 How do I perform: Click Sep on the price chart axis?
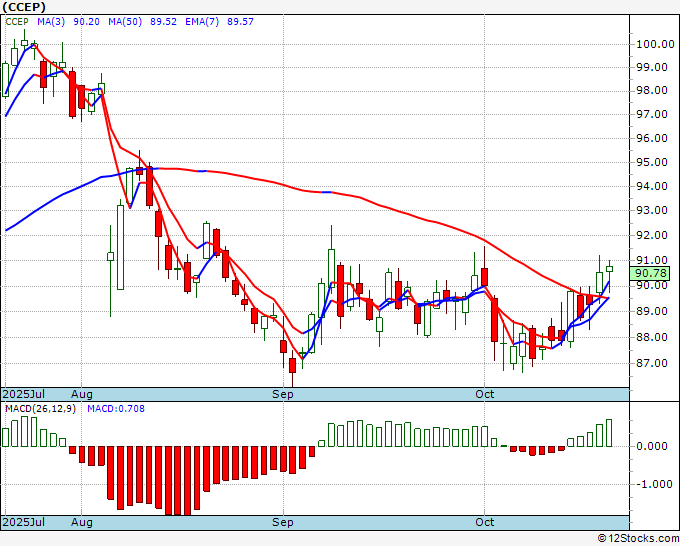point(283,394)
